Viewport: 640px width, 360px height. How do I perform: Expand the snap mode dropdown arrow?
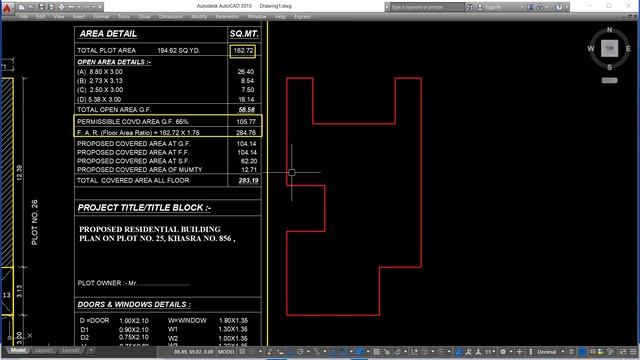(x=260, y=351)
